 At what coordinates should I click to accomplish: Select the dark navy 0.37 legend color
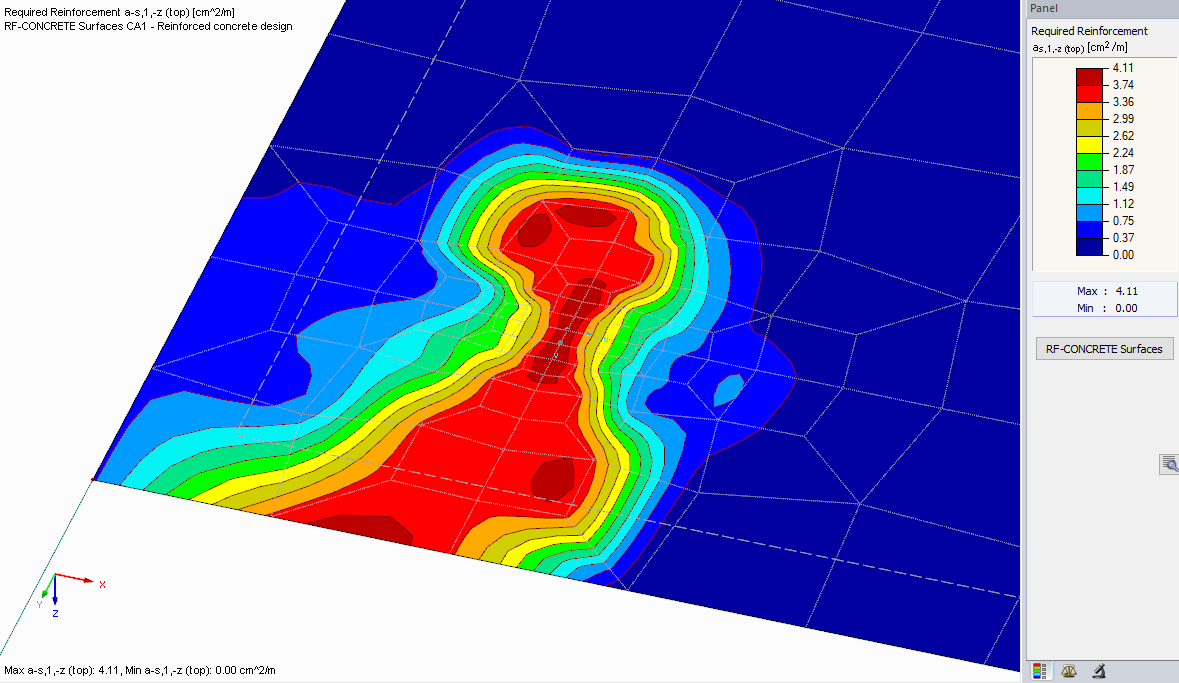[x=1090, y=247]
